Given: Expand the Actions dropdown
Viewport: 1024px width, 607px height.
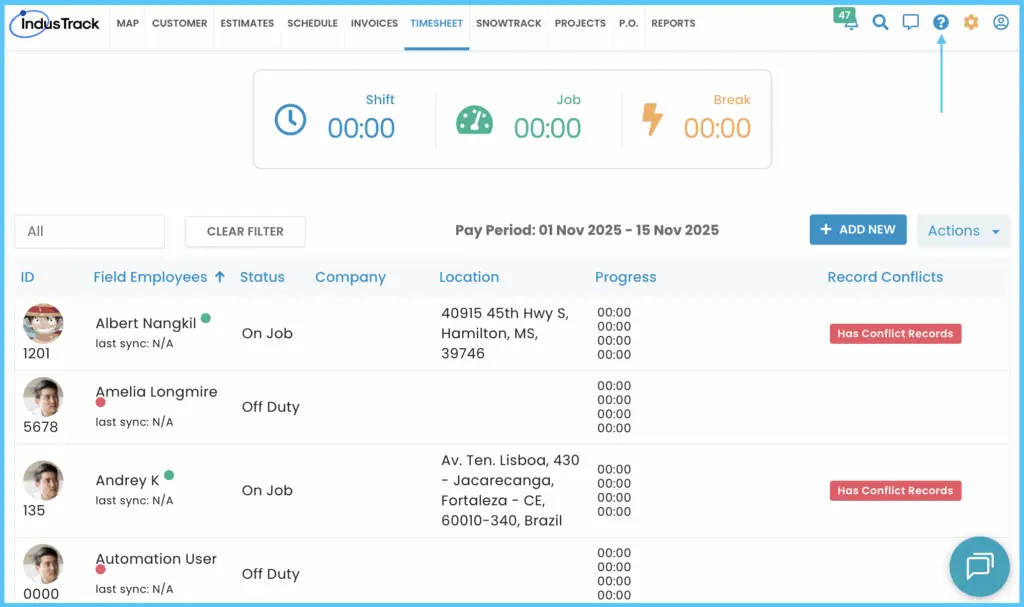Looking at the screenshot, I should click(963, 231).
